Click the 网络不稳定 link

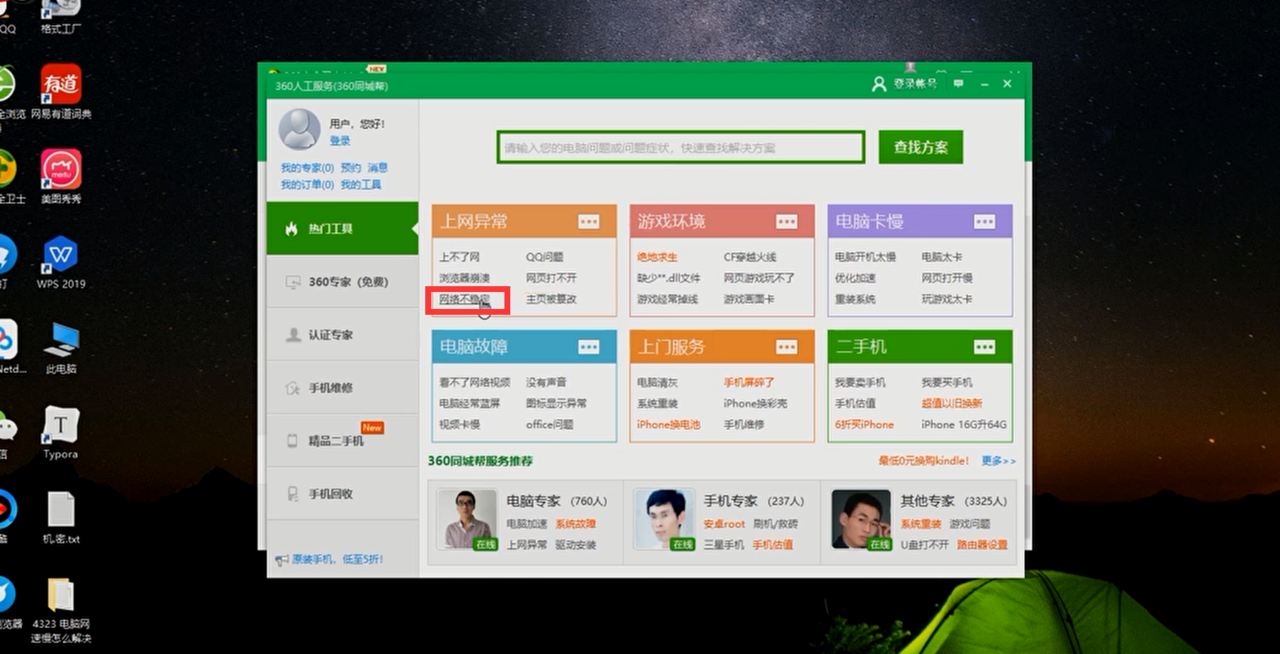pyautogui.click(x=465, y=299)
